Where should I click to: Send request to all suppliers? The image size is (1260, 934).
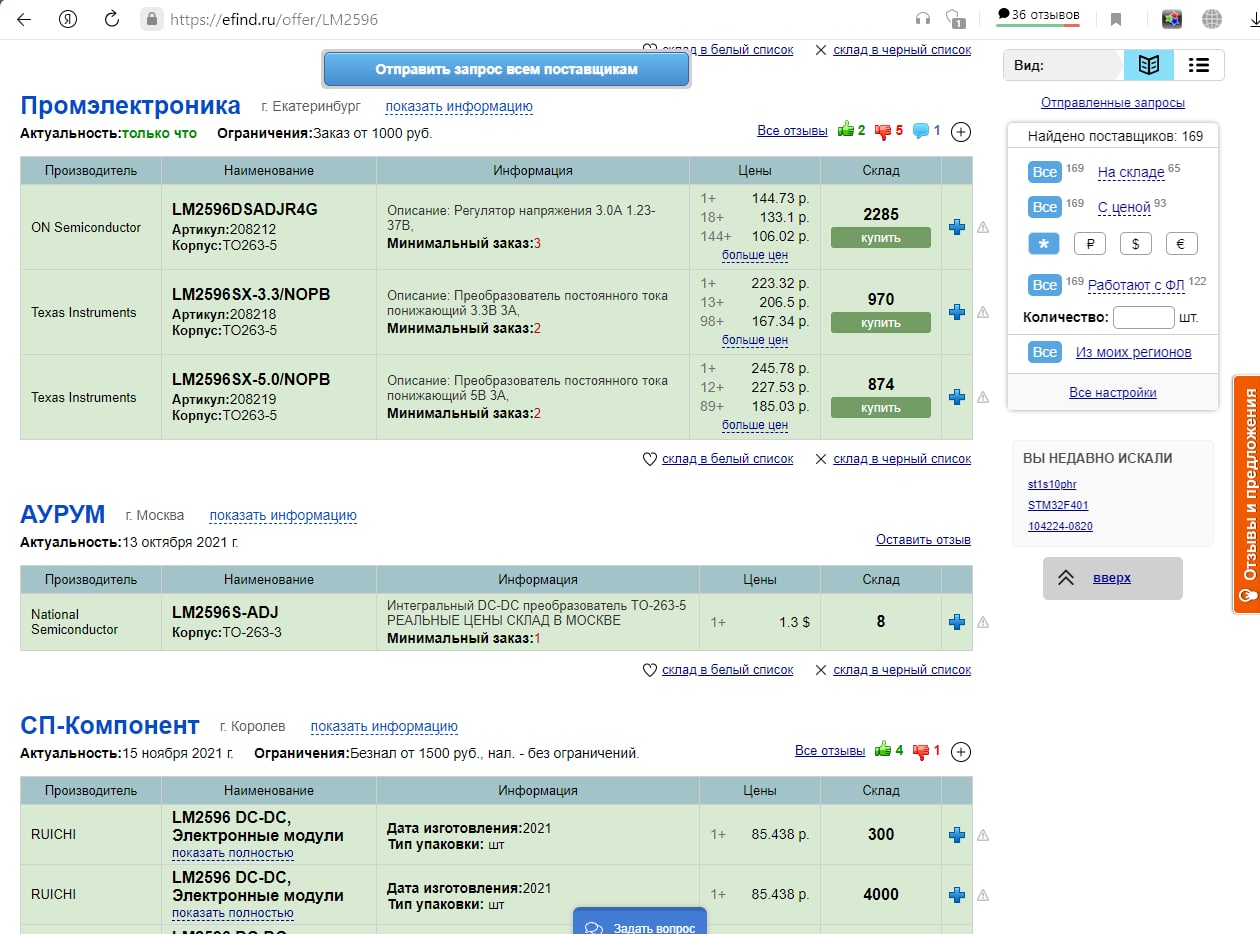click(506, 69)
